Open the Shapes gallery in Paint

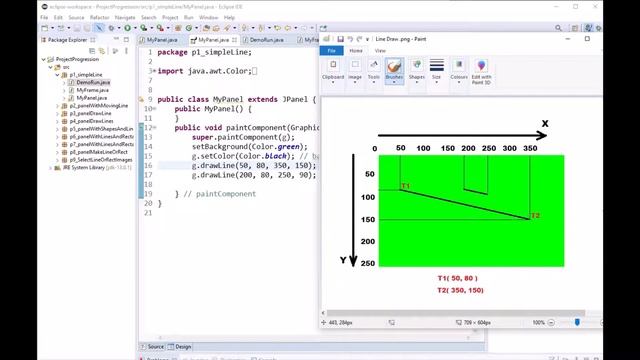[x=417, y=71]
